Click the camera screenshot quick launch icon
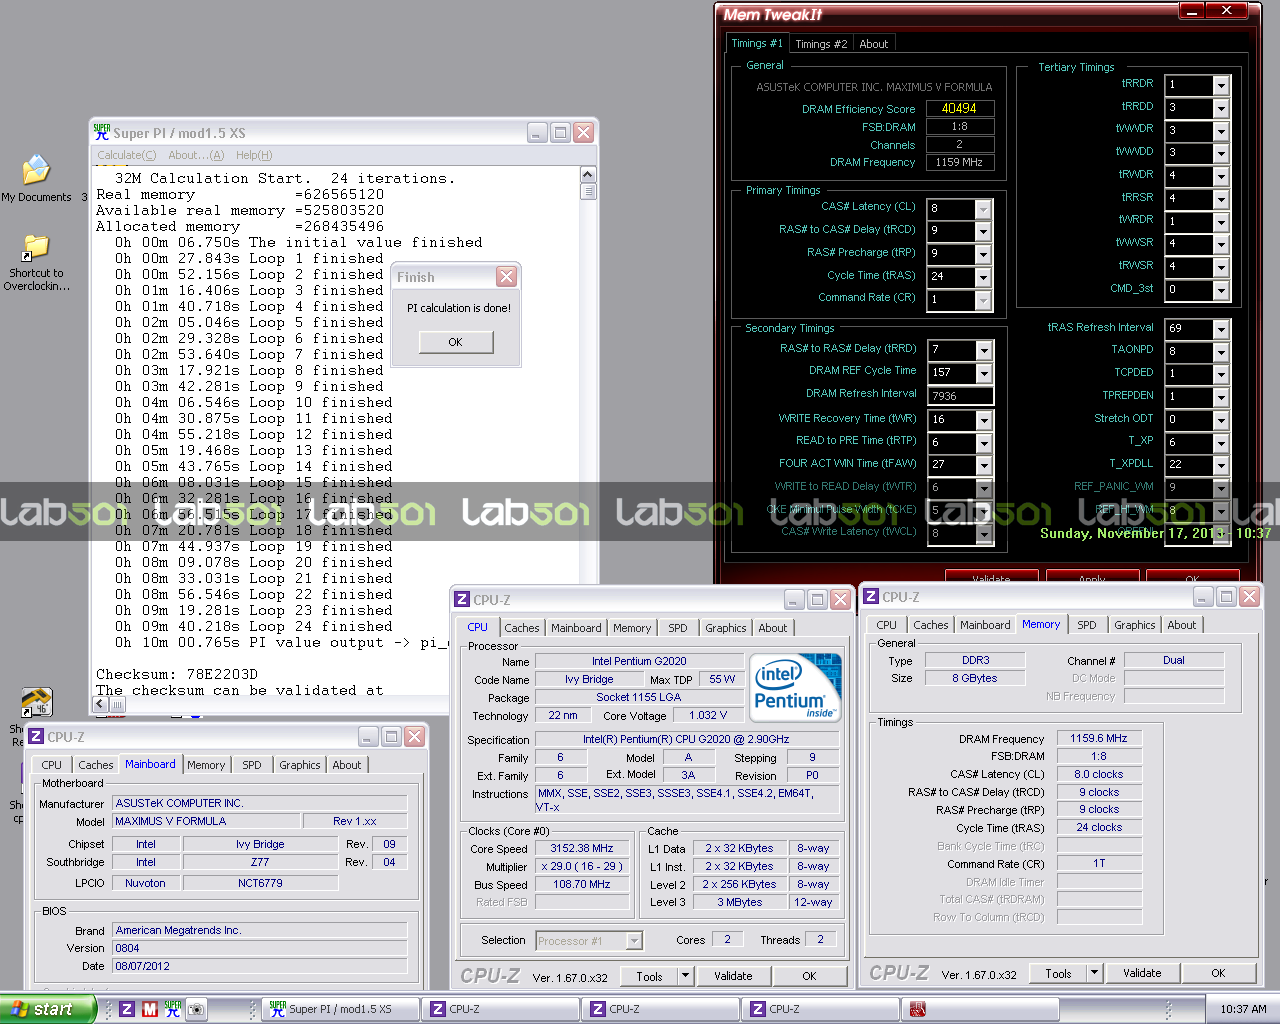Screen dimensions: 1280x1024 (196, 1009)
